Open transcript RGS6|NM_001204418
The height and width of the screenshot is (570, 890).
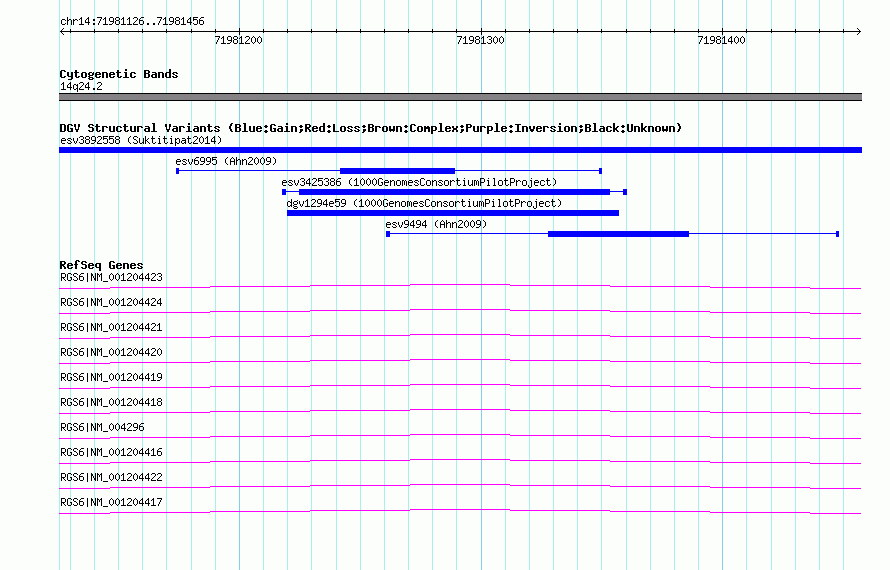(111, 403)
